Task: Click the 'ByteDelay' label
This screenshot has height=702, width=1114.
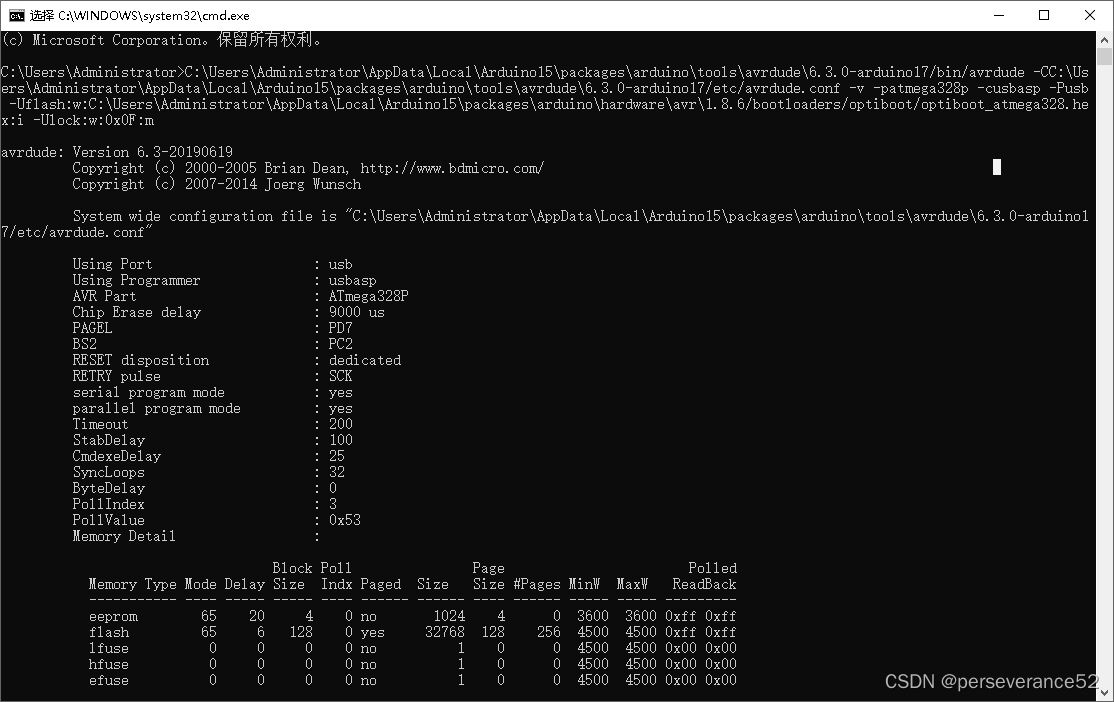Action: click(109, 488)
